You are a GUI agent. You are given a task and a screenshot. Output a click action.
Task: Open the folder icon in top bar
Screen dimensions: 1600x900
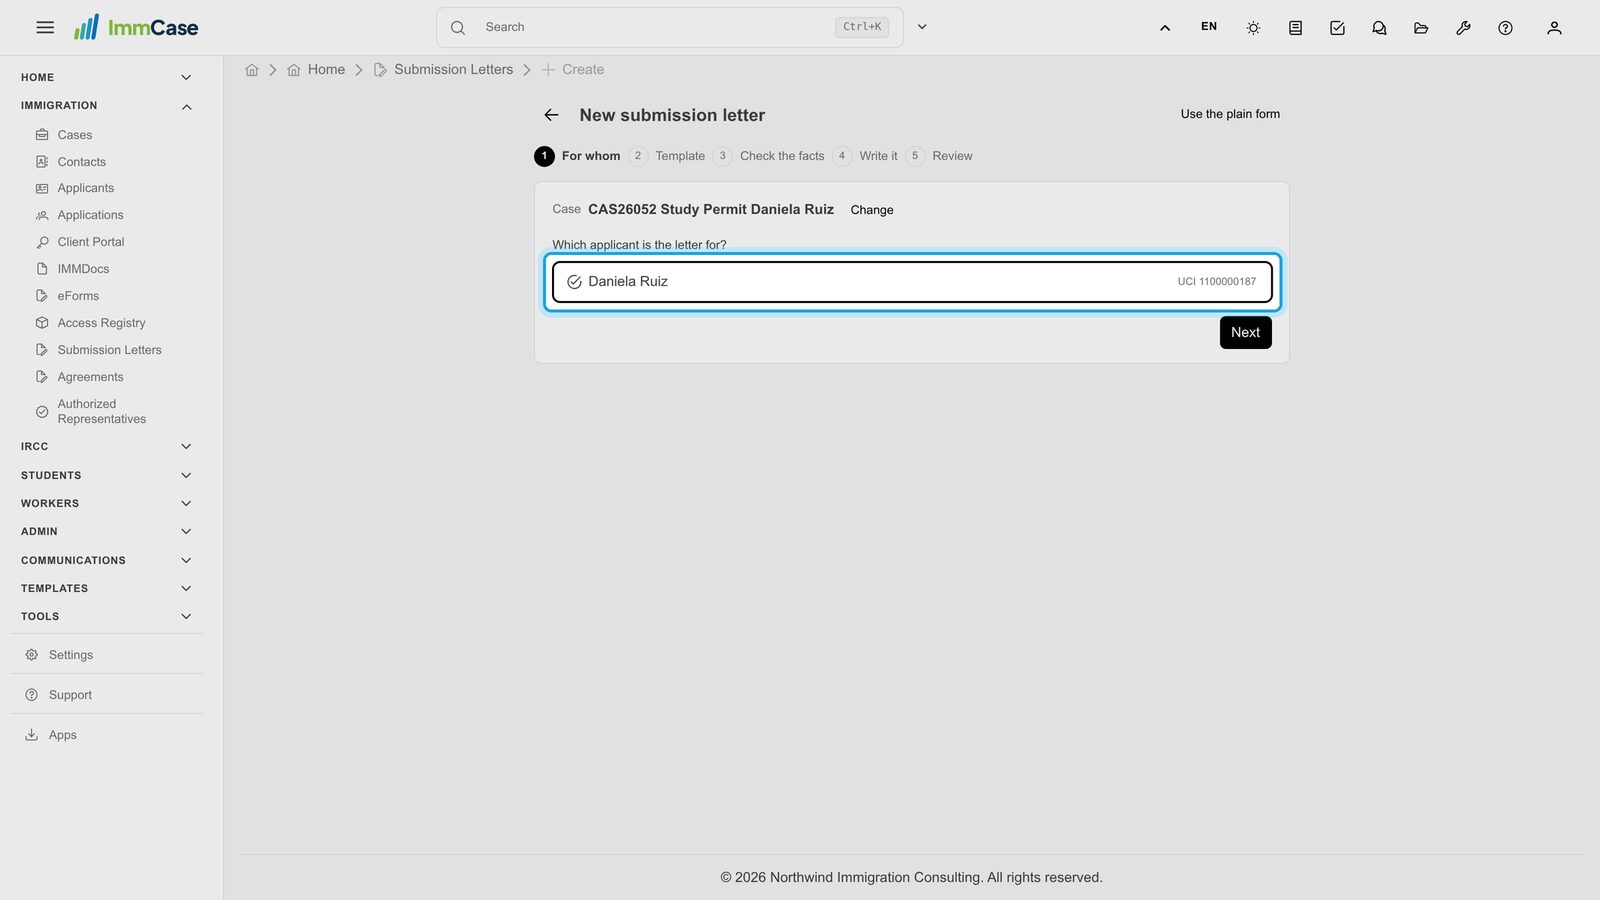coord(1421,28)
